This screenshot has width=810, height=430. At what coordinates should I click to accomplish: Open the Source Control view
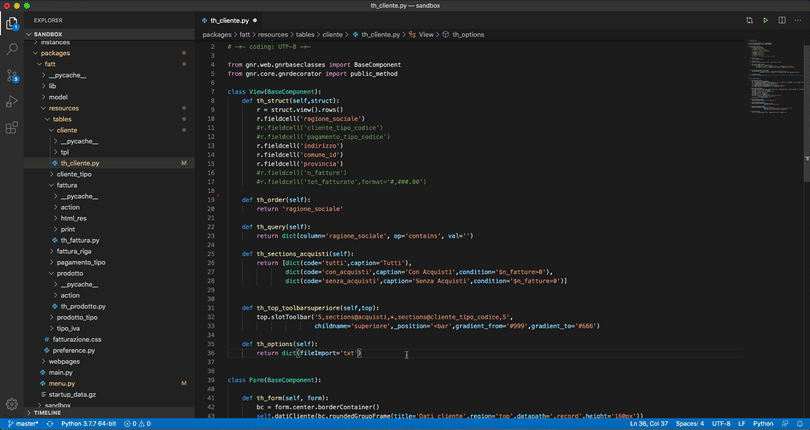(12, 75)
